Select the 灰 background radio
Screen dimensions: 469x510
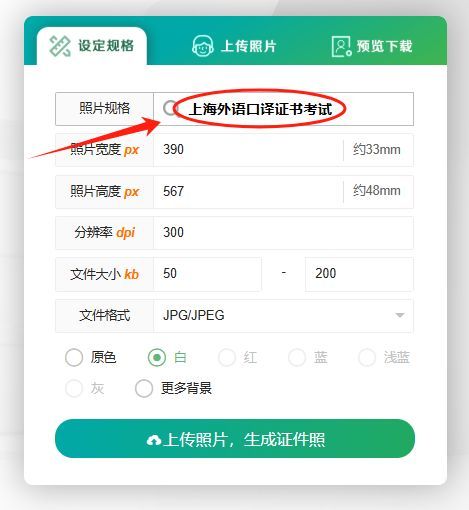tap(74, 388)
